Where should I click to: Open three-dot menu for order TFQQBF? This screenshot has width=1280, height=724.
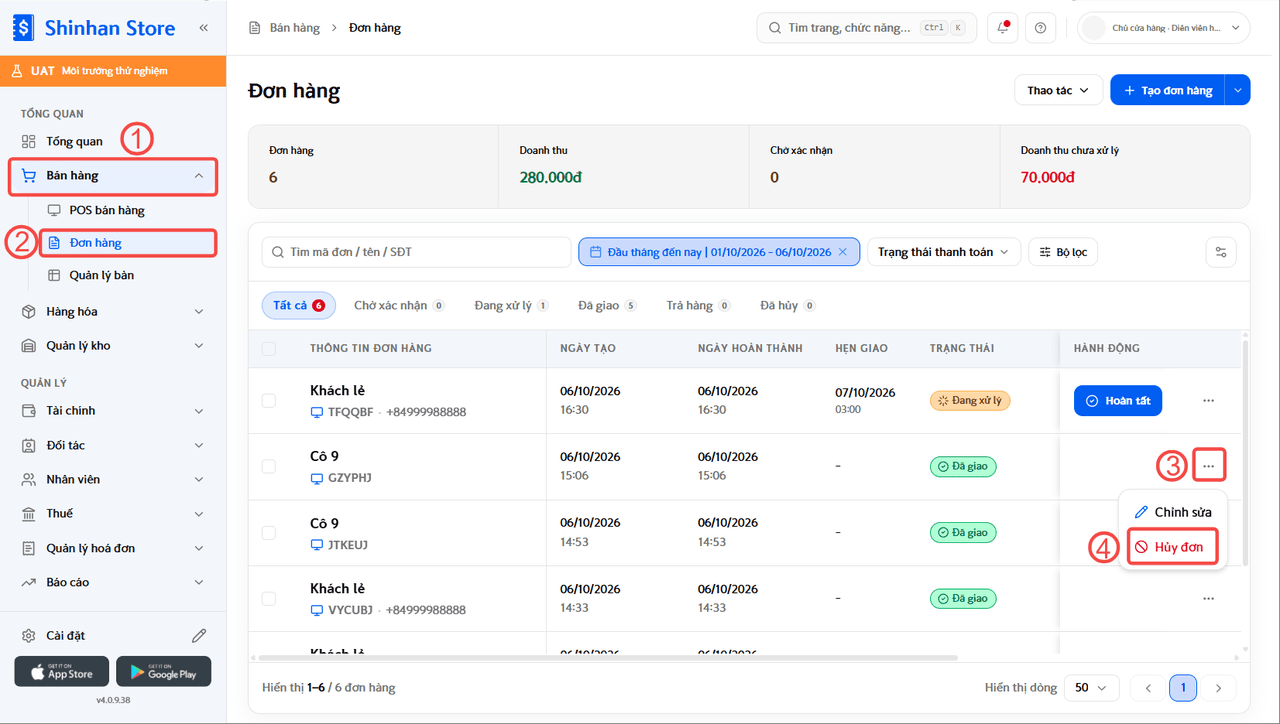click(1208, 401)
